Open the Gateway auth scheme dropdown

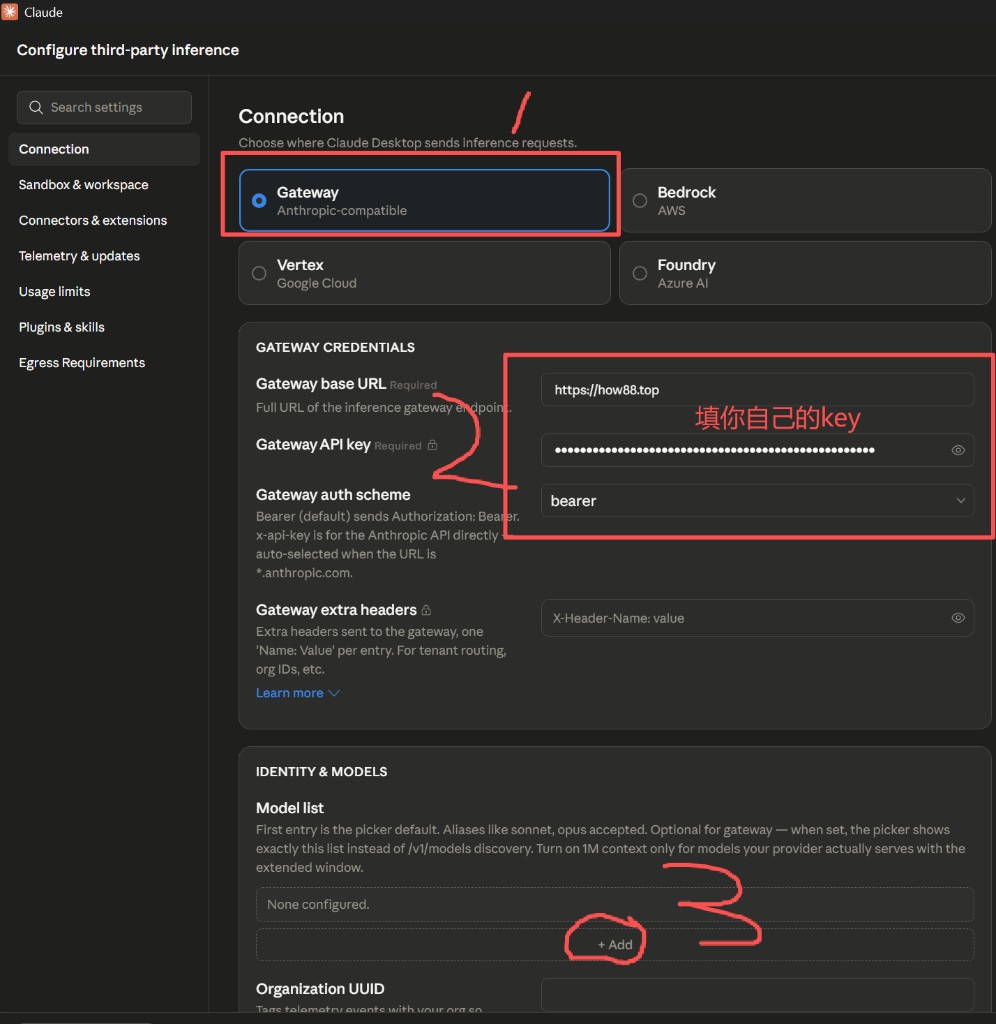[x=758, y=501]
